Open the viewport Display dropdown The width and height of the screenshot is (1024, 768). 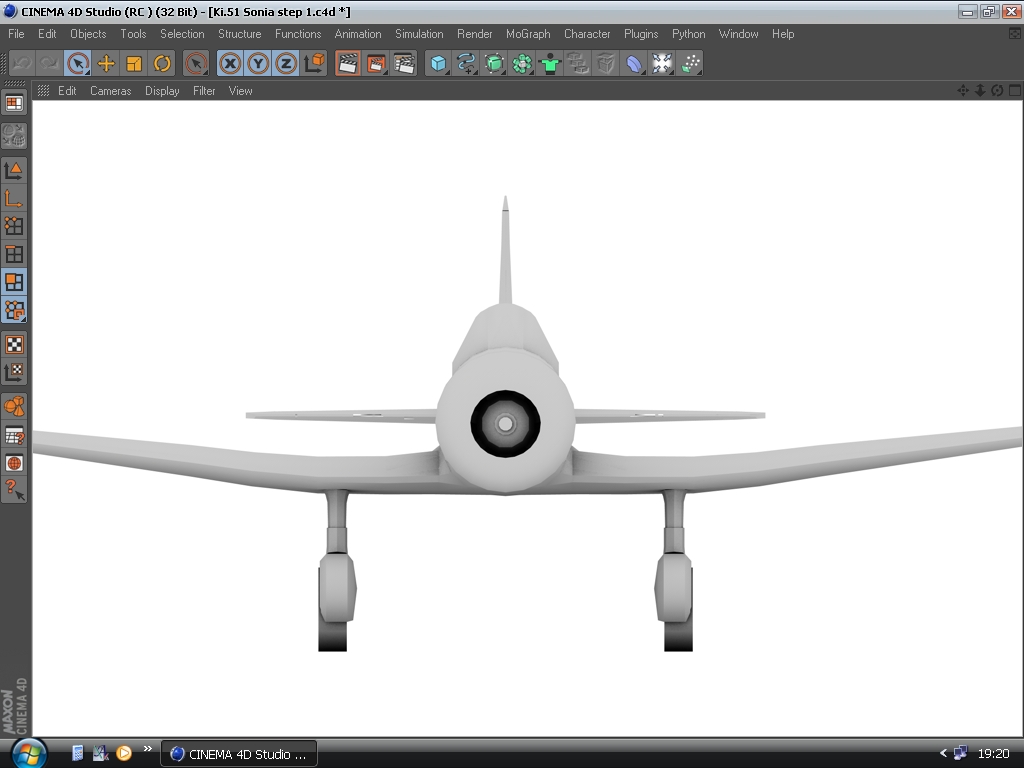tap(162, 91)
